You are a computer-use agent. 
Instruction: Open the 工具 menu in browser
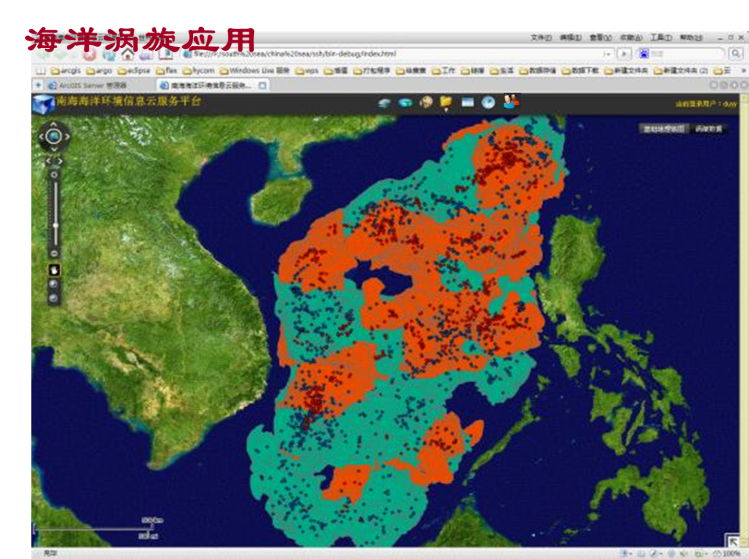coord(660,38)
